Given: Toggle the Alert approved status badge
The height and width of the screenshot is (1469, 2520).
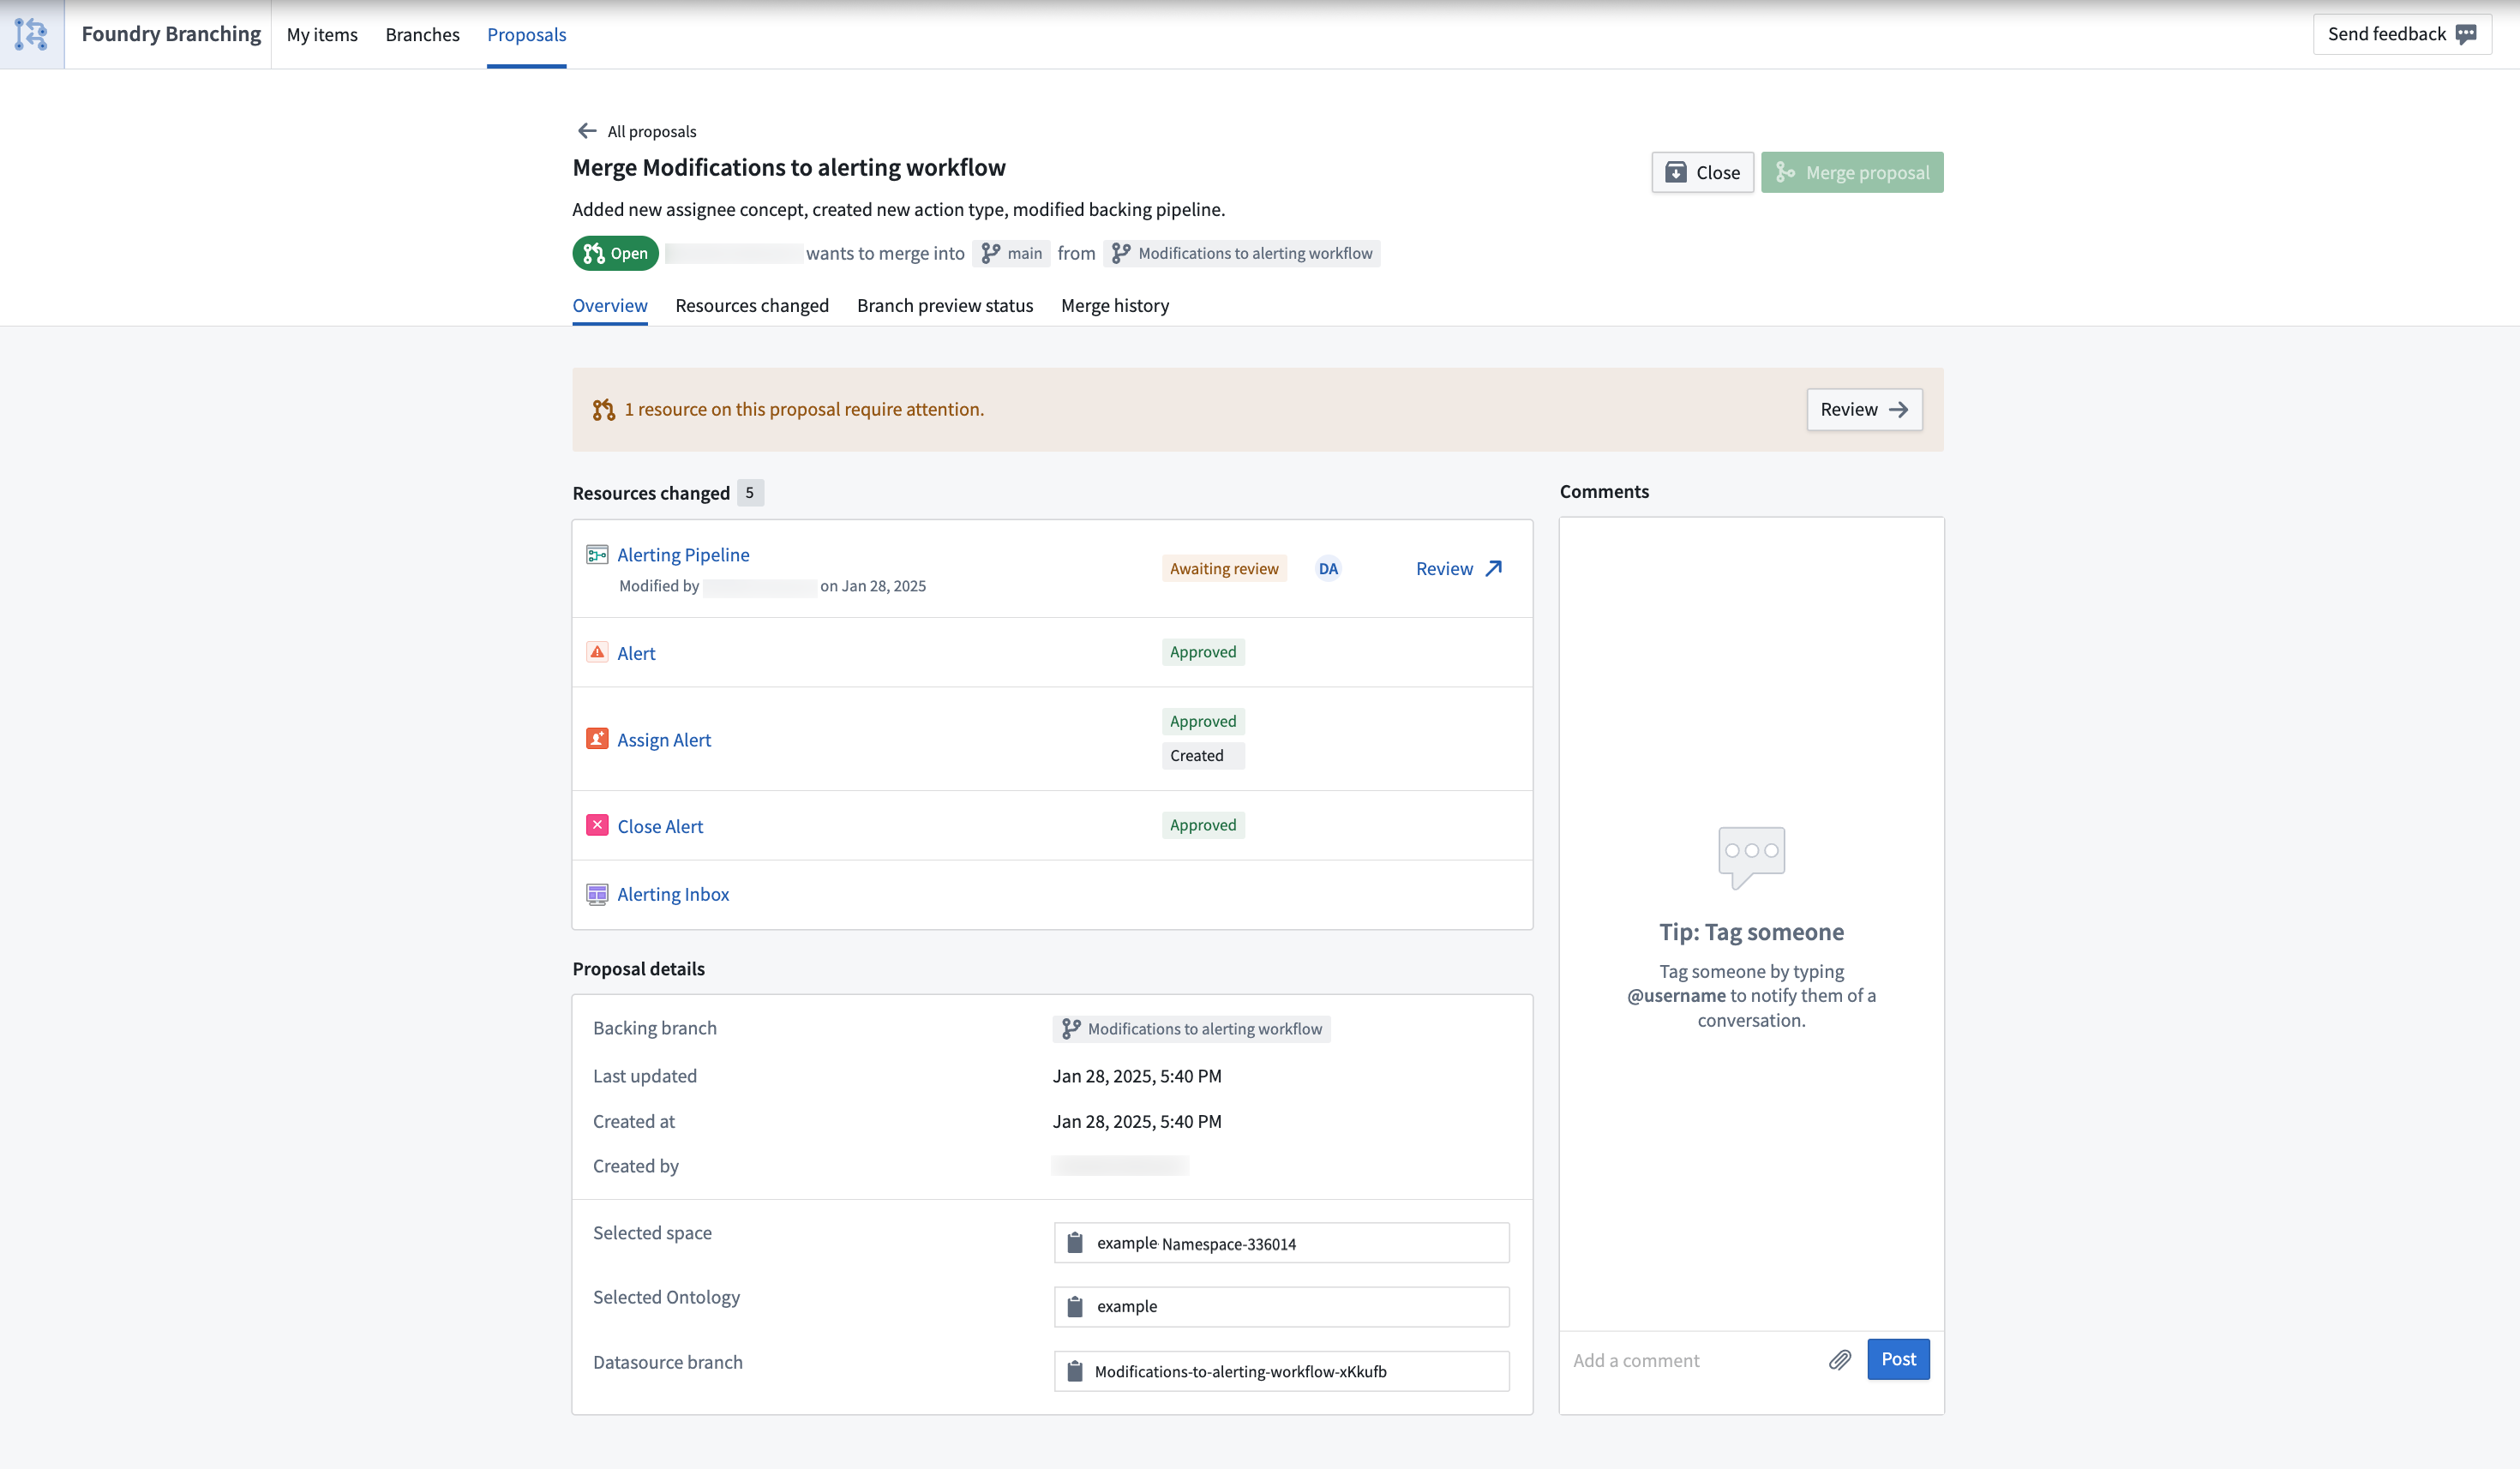Looking at the screenshot, I should coord(1203,651).
